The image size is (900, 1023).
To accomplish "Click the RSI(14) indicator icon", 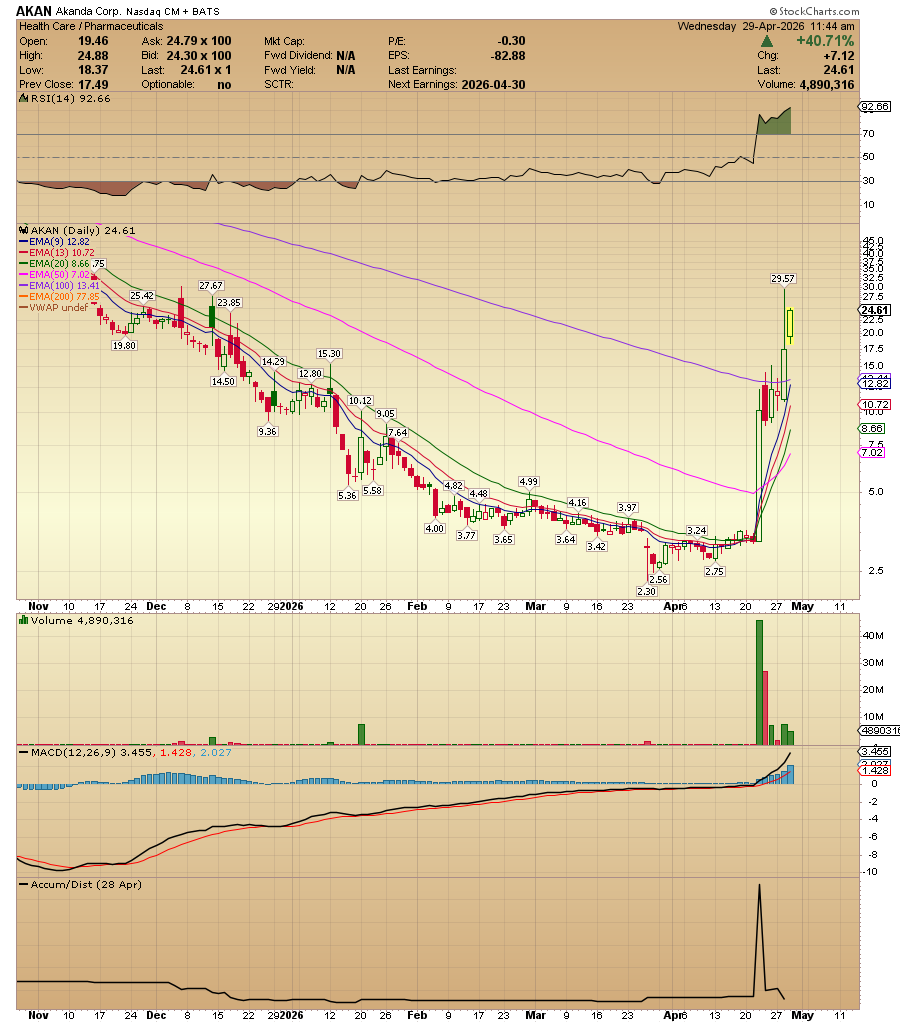I will tap(23, 99).
